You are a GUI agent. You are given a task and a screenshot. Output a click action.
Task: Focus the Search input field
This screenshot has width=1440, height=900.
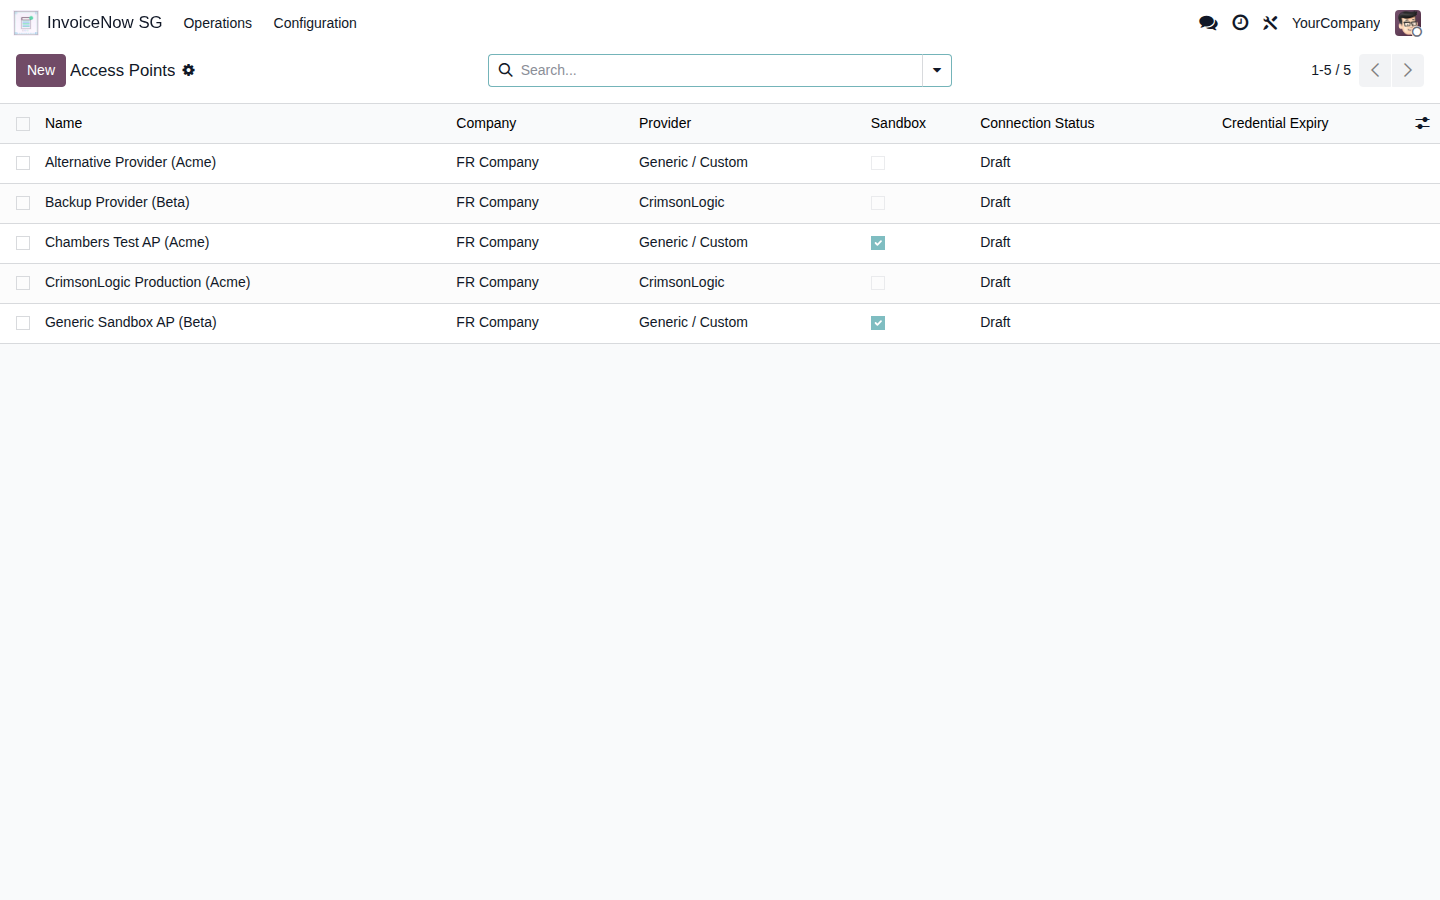pyautogui.click(x=718, y=70)
